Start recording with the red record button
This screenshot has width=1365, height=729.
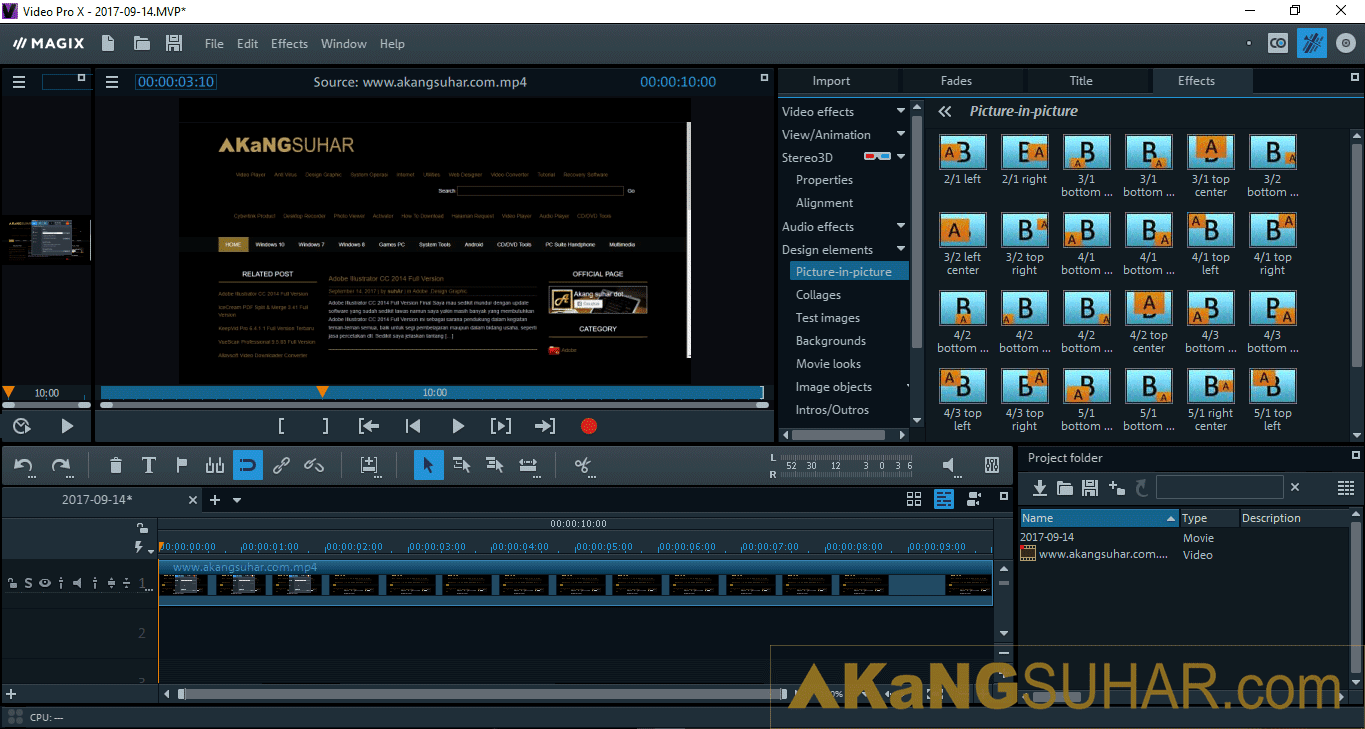click(x=589, y=426)
